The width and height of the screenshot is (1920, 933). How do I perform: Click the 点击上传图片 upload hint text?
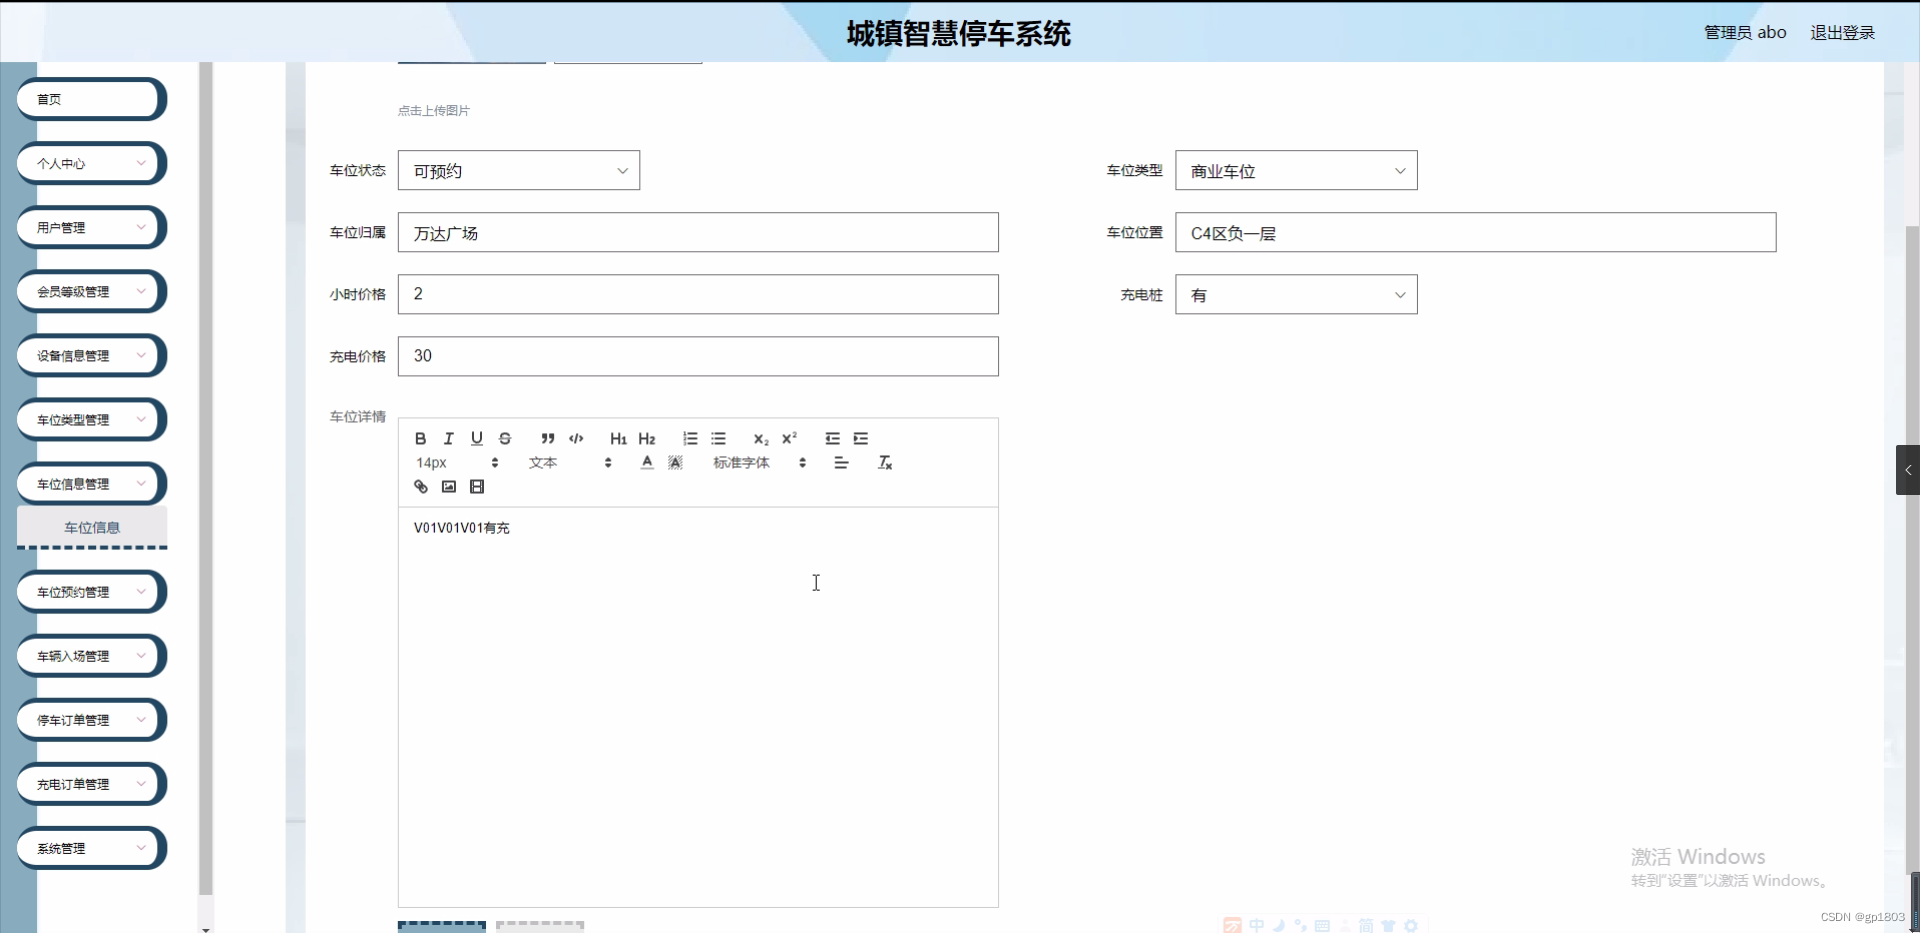tap(433, 111)
